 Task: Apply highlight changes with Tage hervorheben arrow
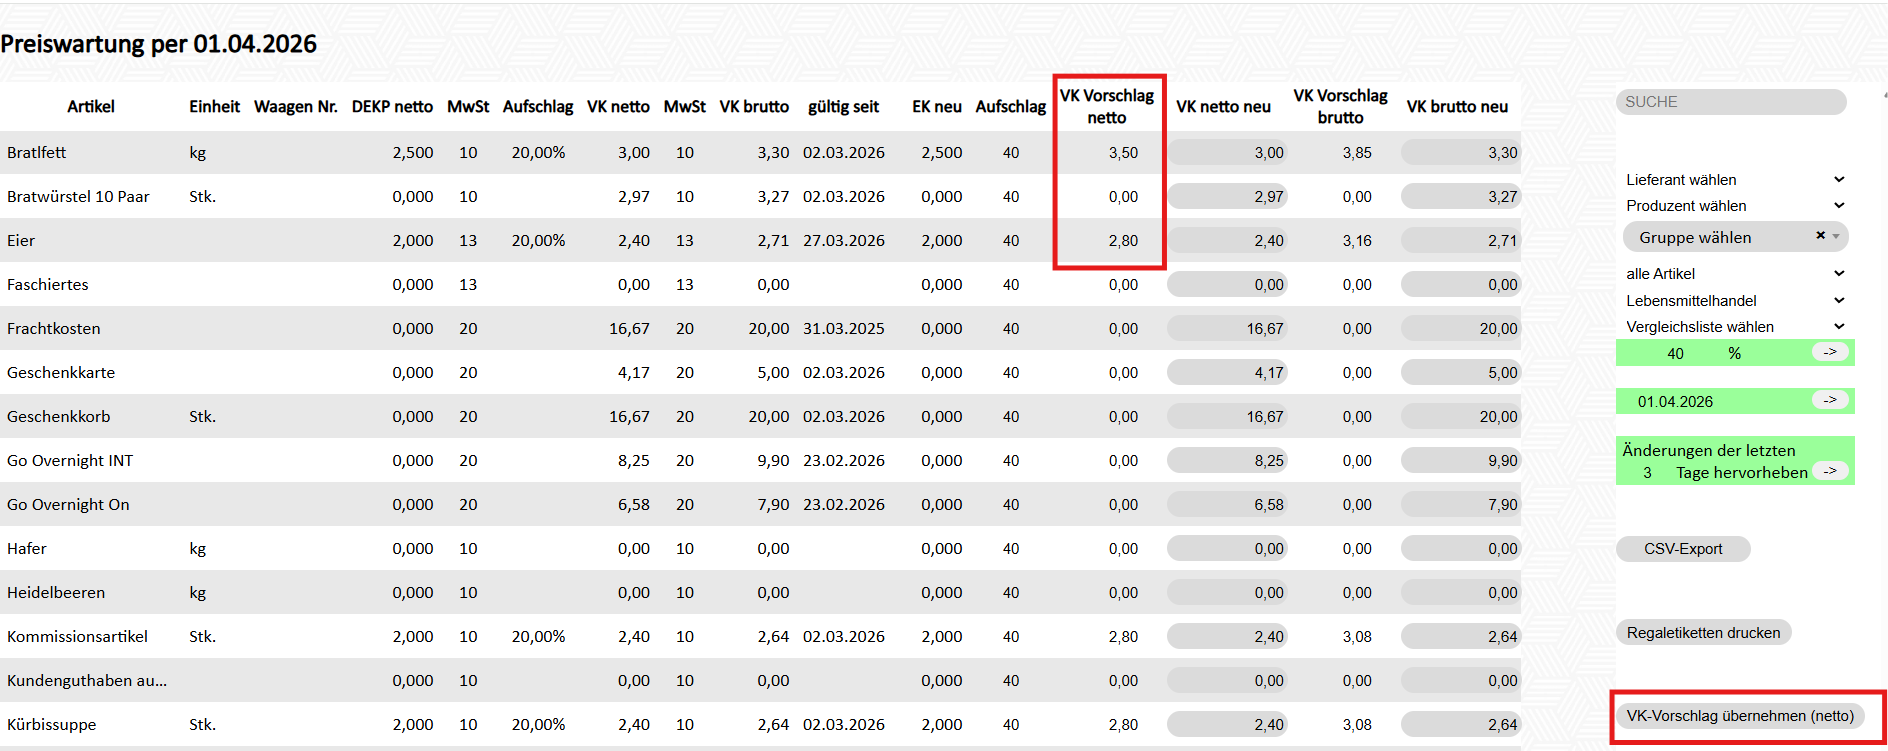pos(1830,471)
